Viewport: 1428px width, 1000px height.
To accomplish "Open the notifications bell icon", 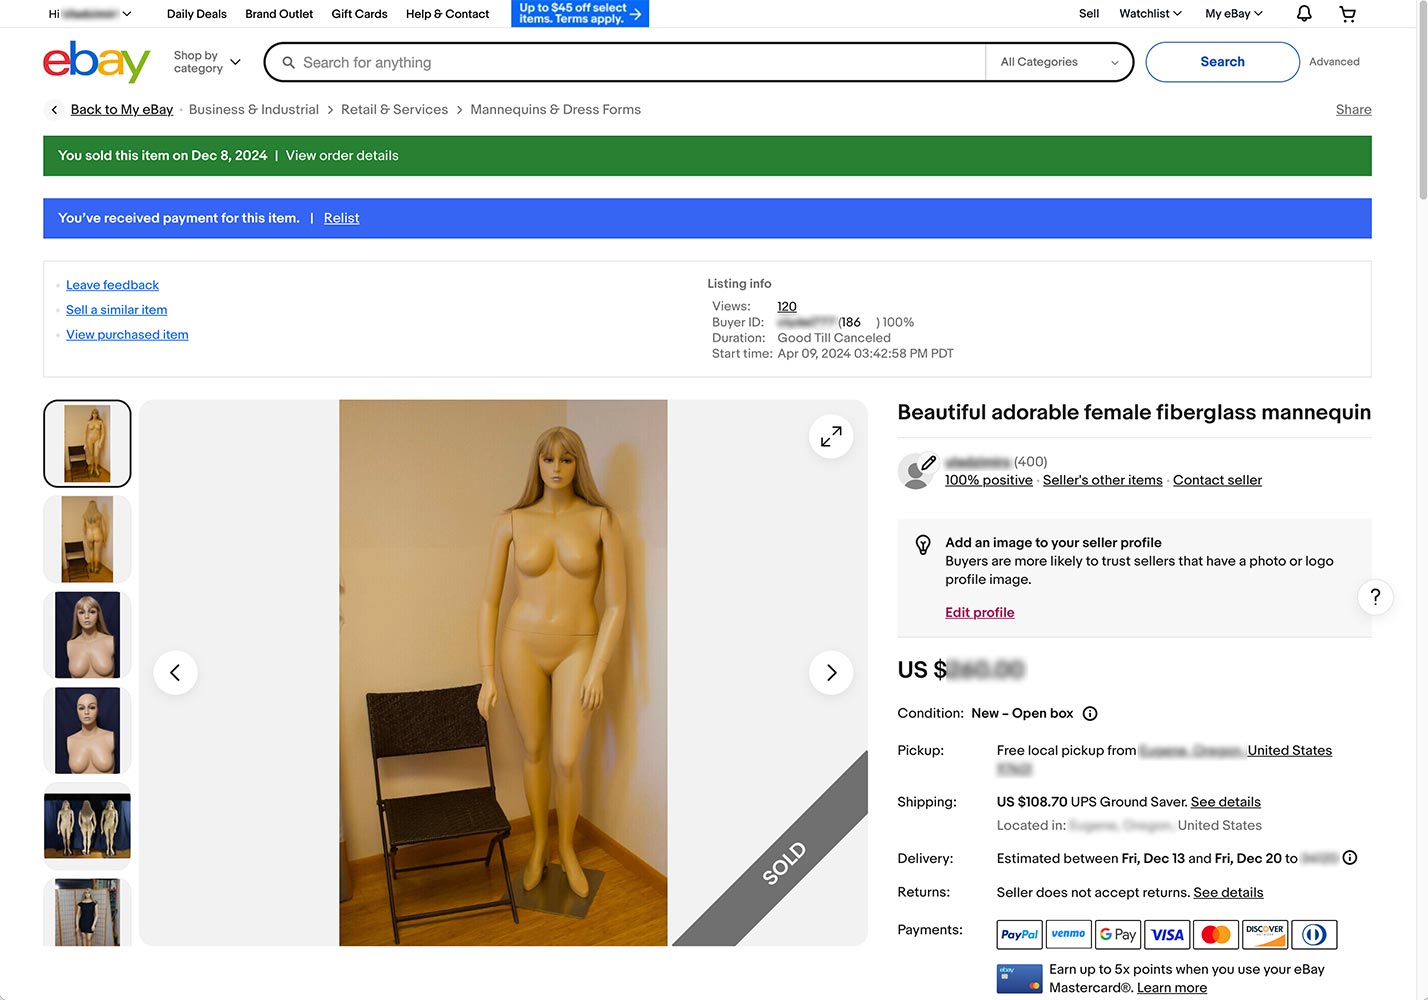I will tap(1304, 14).
